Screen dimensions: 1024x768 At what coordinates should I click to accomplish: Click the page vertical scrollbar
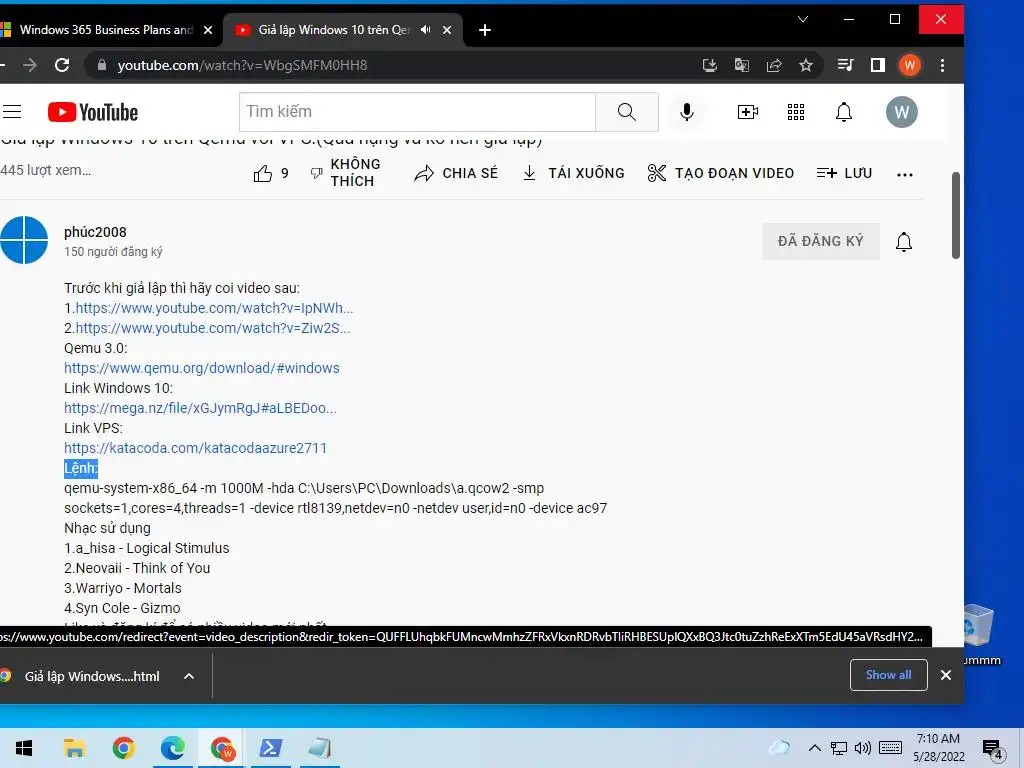coord(955,216)
